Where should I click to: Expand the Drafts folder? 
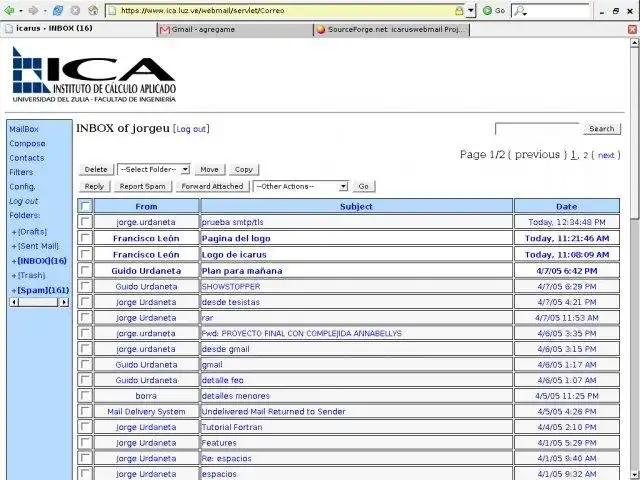coord(14,232)
